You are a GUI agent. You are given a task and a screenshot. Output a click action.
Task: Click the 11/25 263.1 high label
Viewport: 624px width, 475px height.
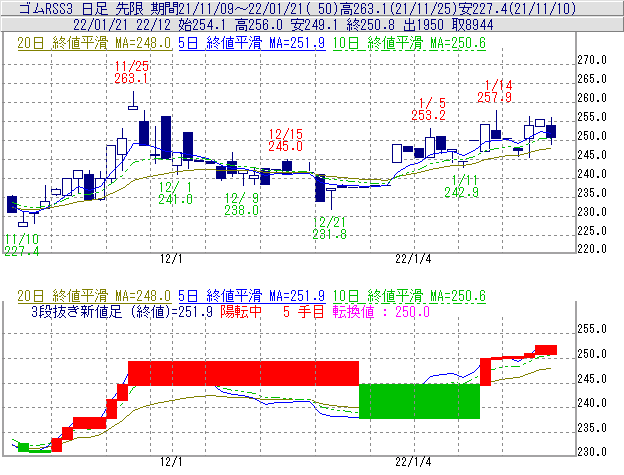pos(131,72)
